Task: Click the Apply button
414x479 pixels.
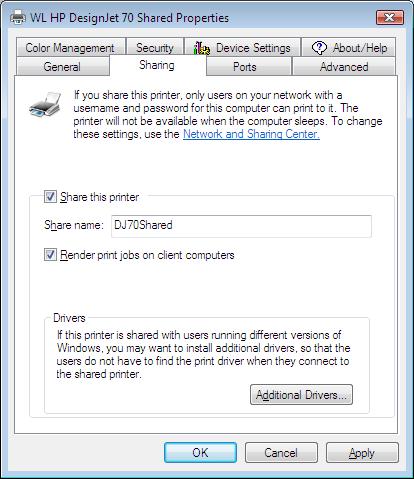Action: (362, 453)
